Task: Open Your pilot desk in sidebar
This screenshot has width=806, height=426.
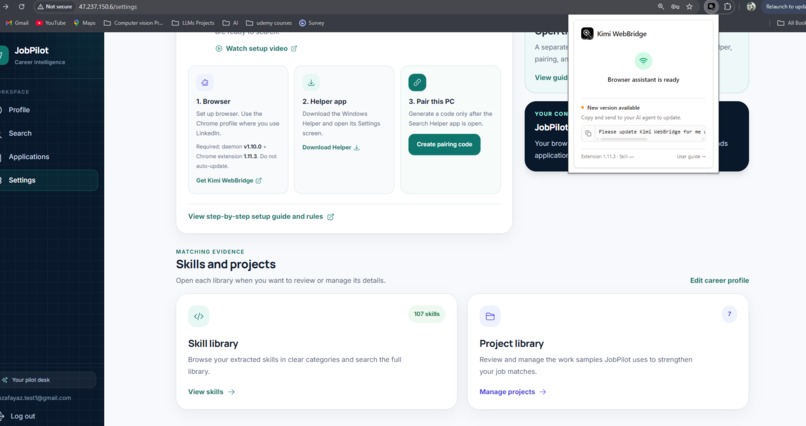Action: click(48, 380)
